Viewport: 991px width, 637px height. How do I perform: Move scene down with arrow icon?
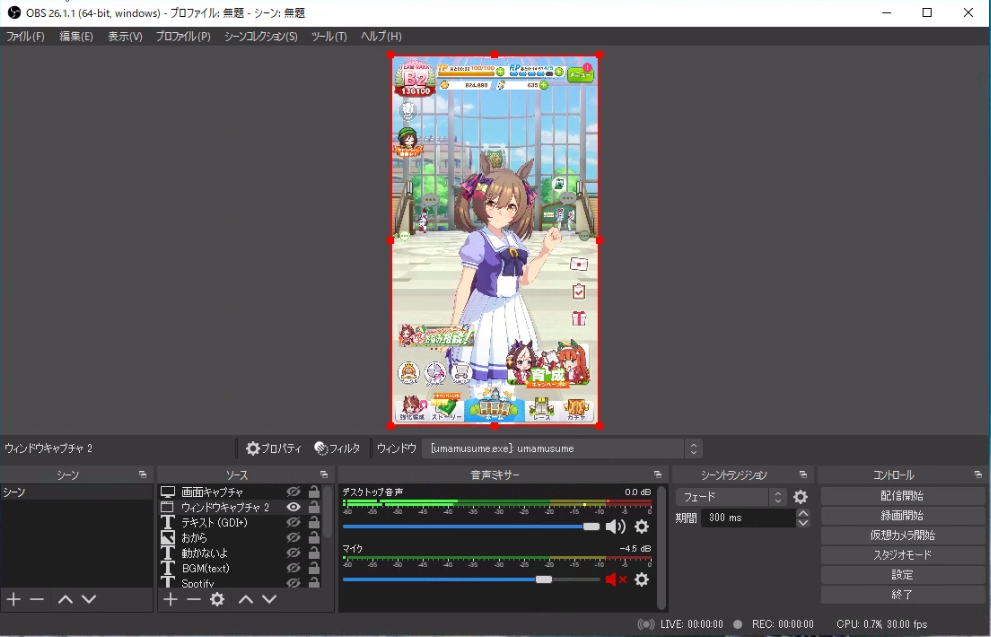[89, 599]
